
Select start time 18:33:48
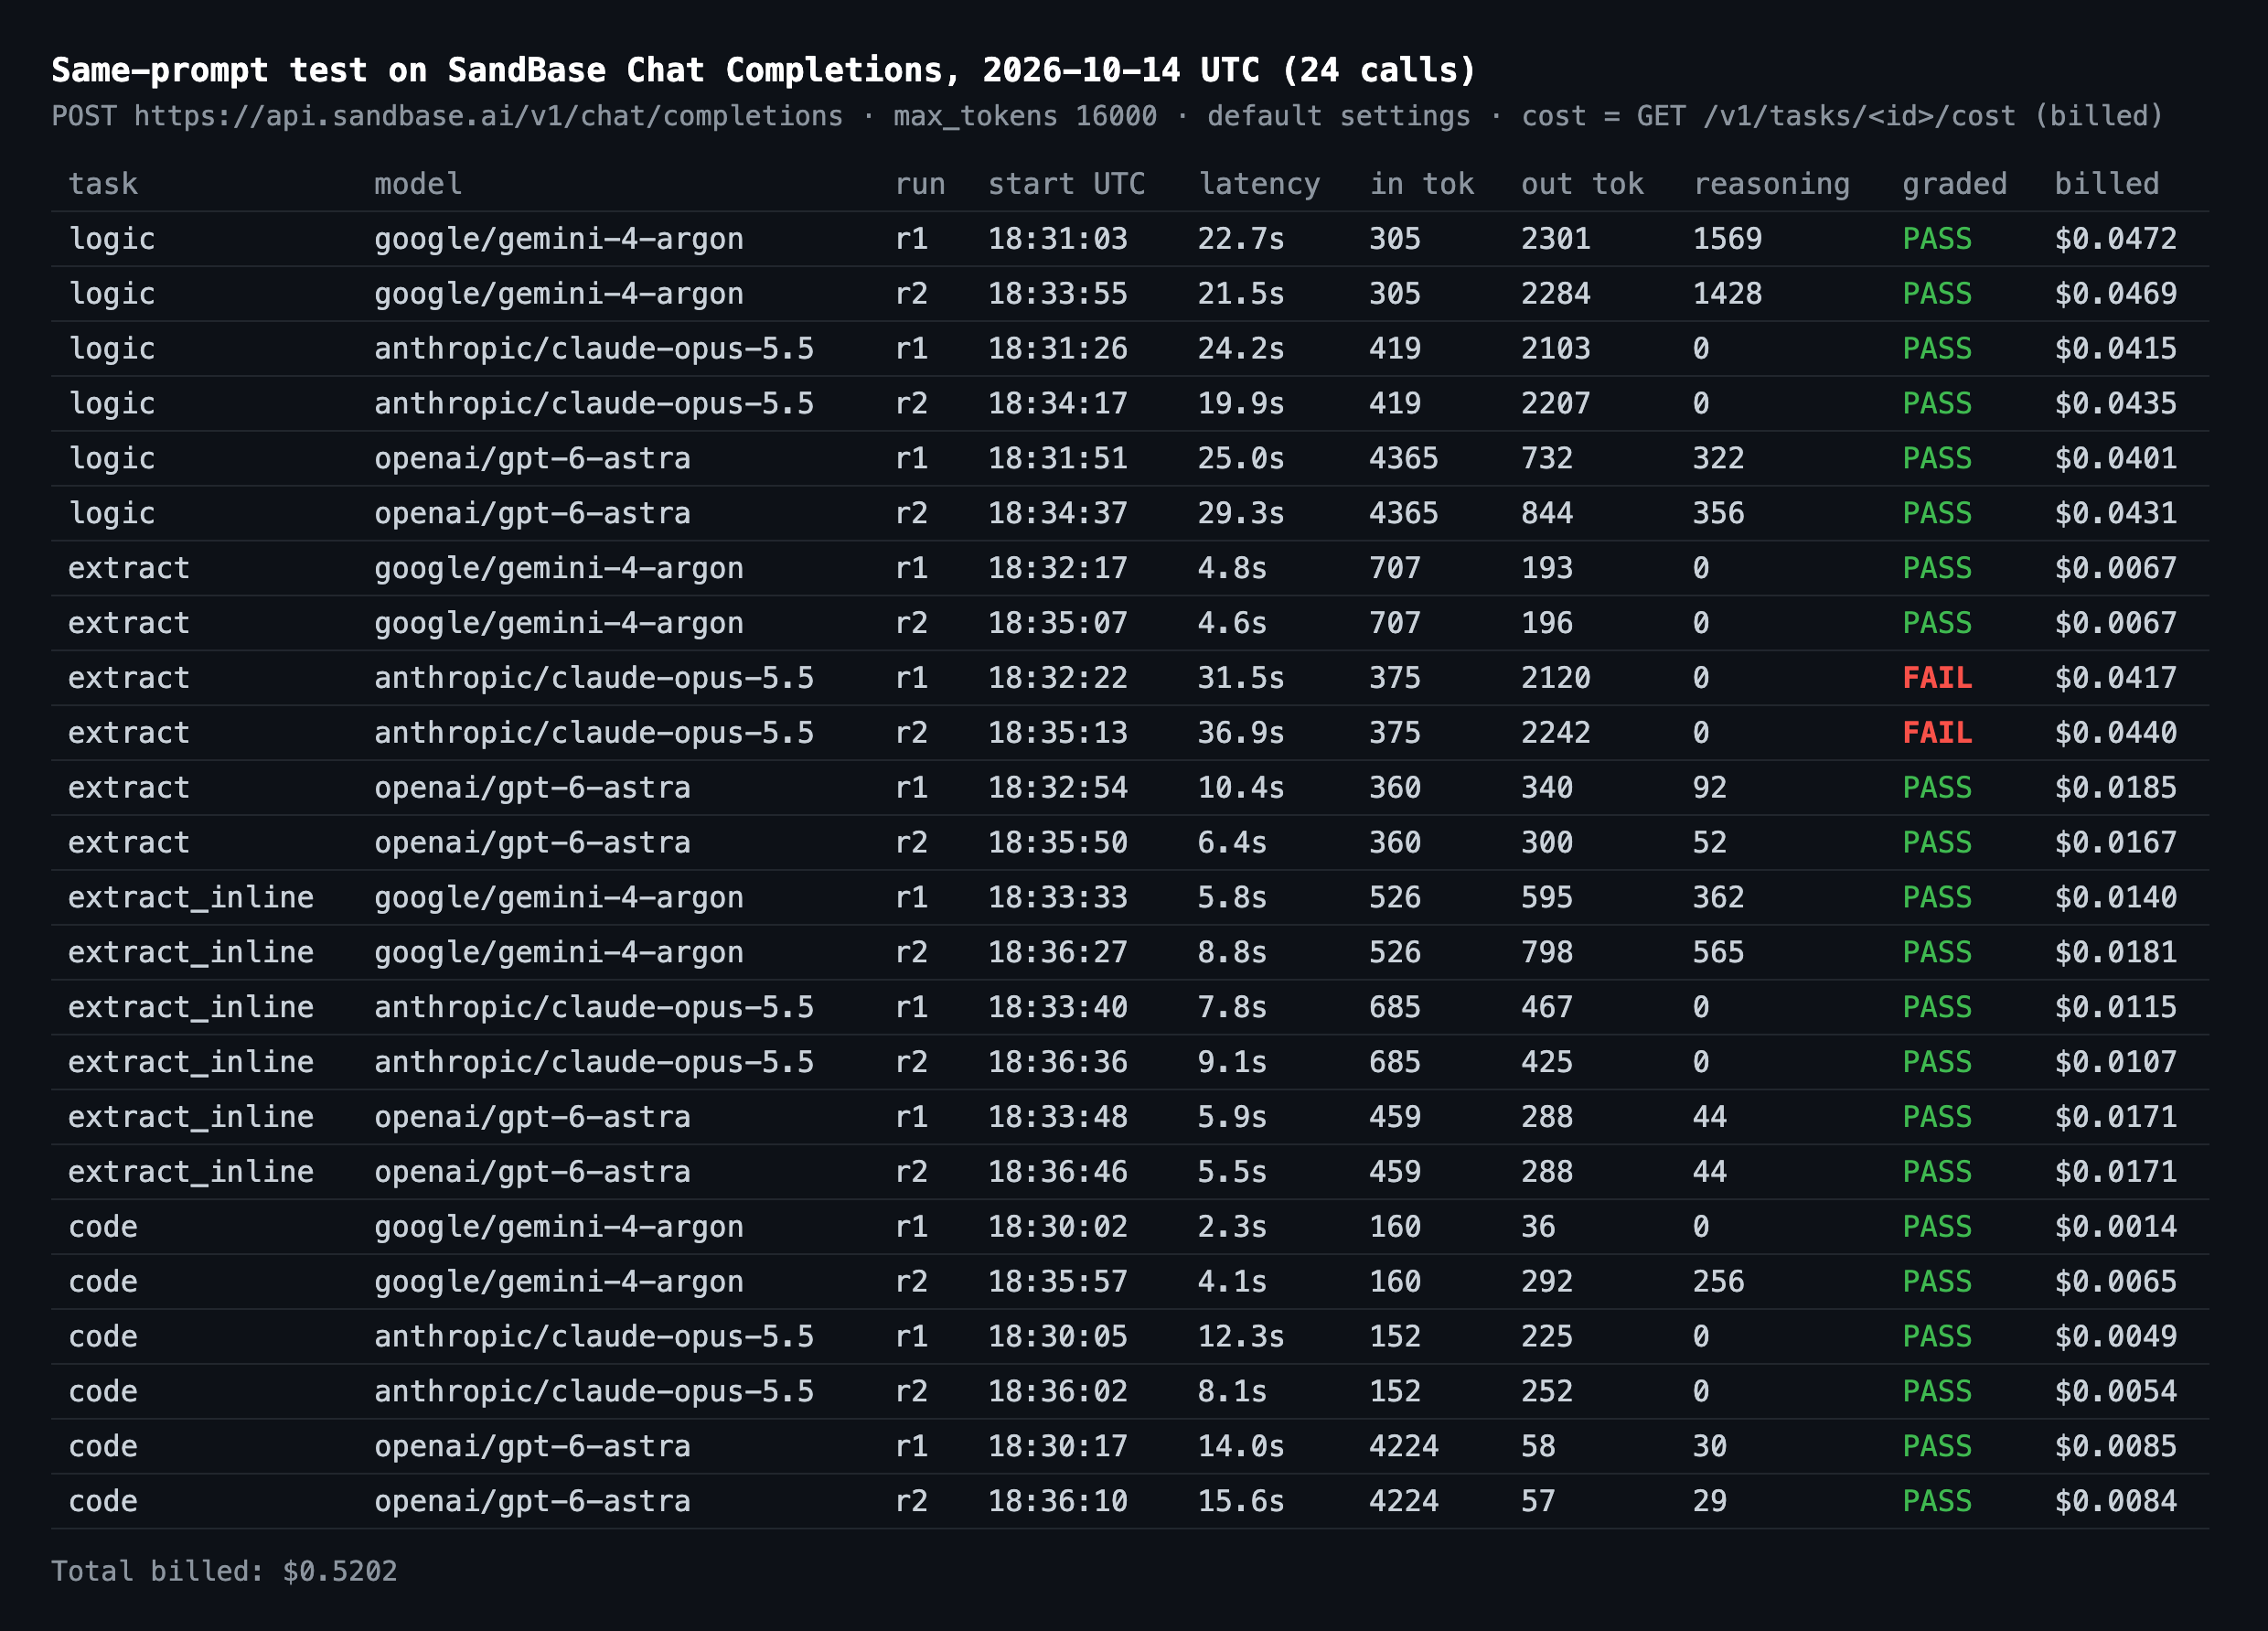(x=1057, y=1117)
